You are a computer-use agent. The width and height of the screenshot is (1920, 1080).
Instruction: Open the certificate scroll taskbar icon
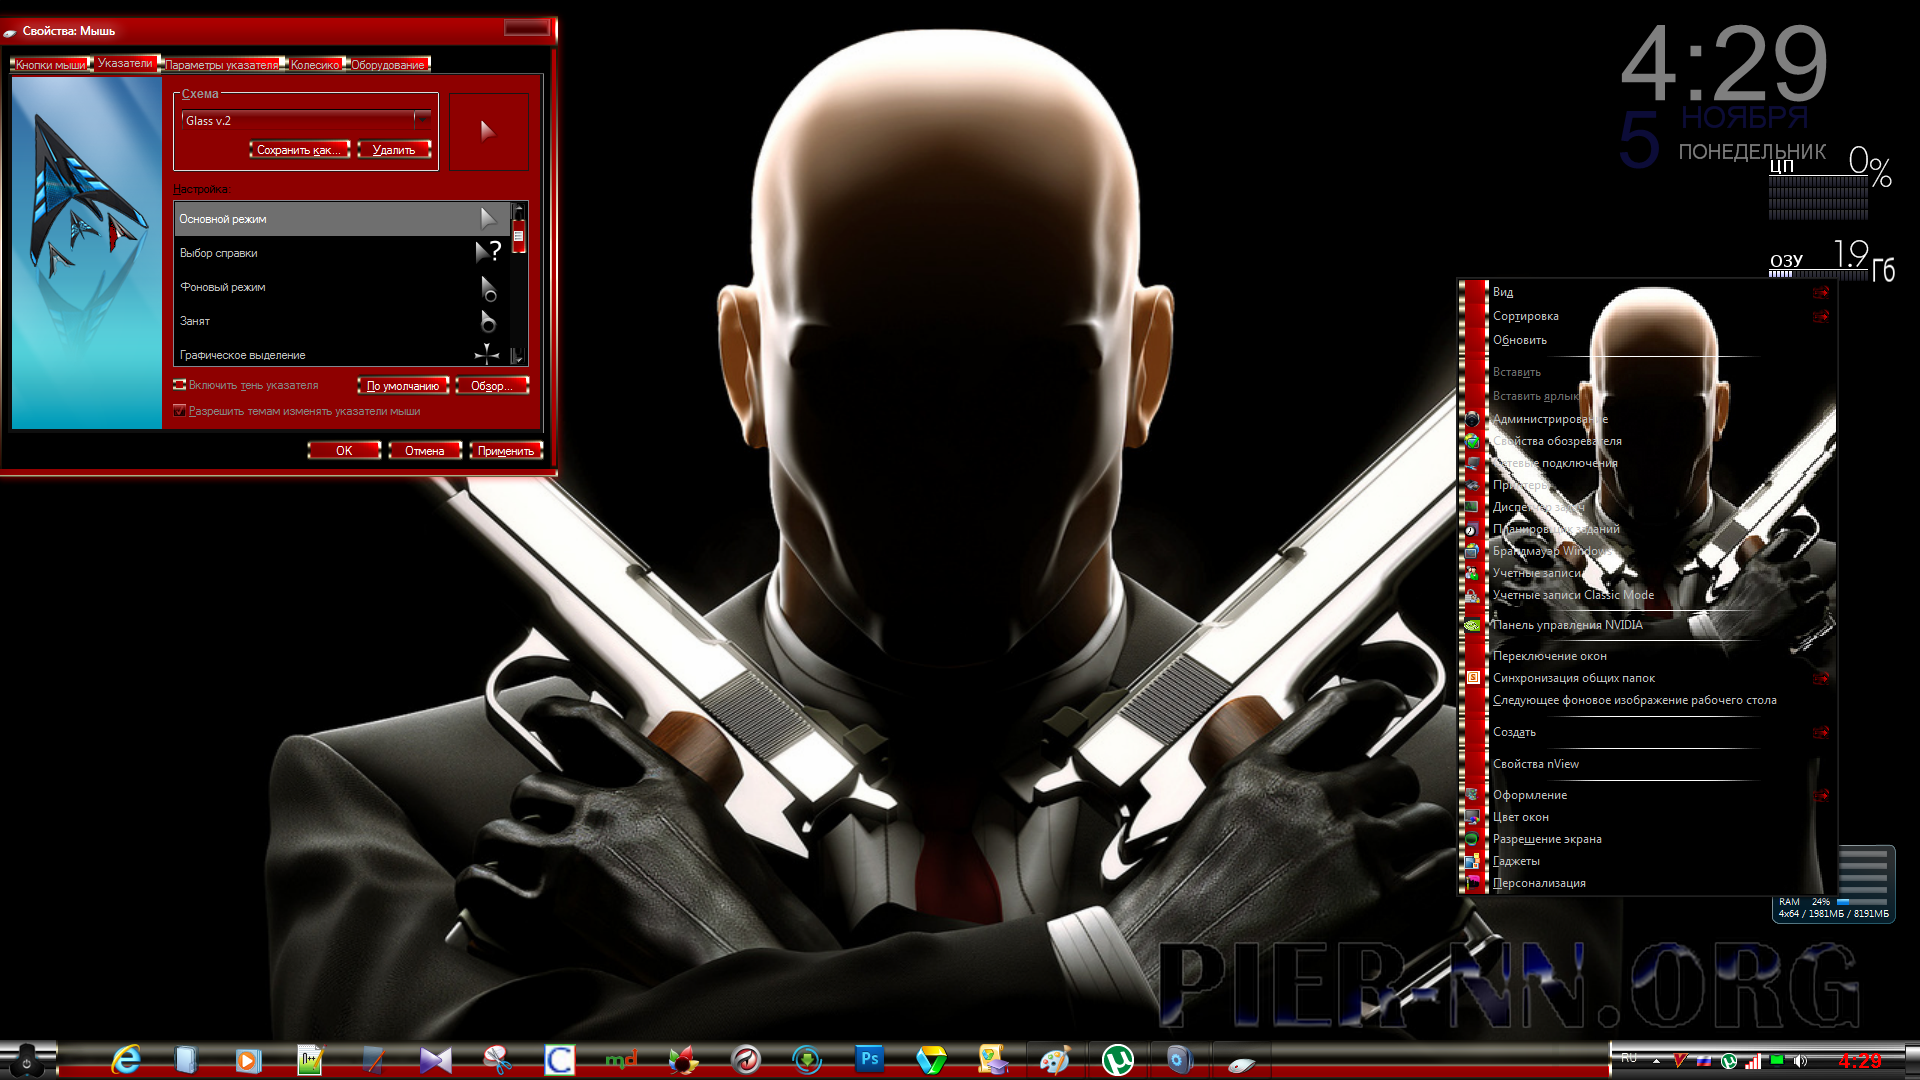[993, 1060]
